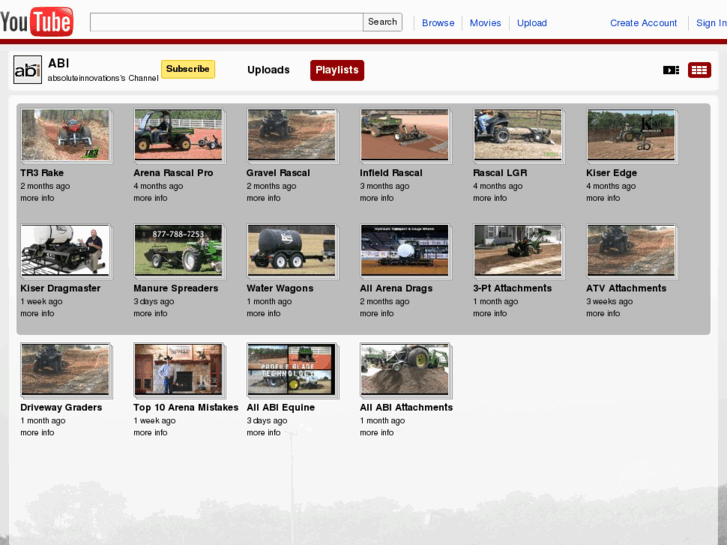Expand more info under Kiser Dragmaster
The image size is (727, 545).
(x=37, y=314)
